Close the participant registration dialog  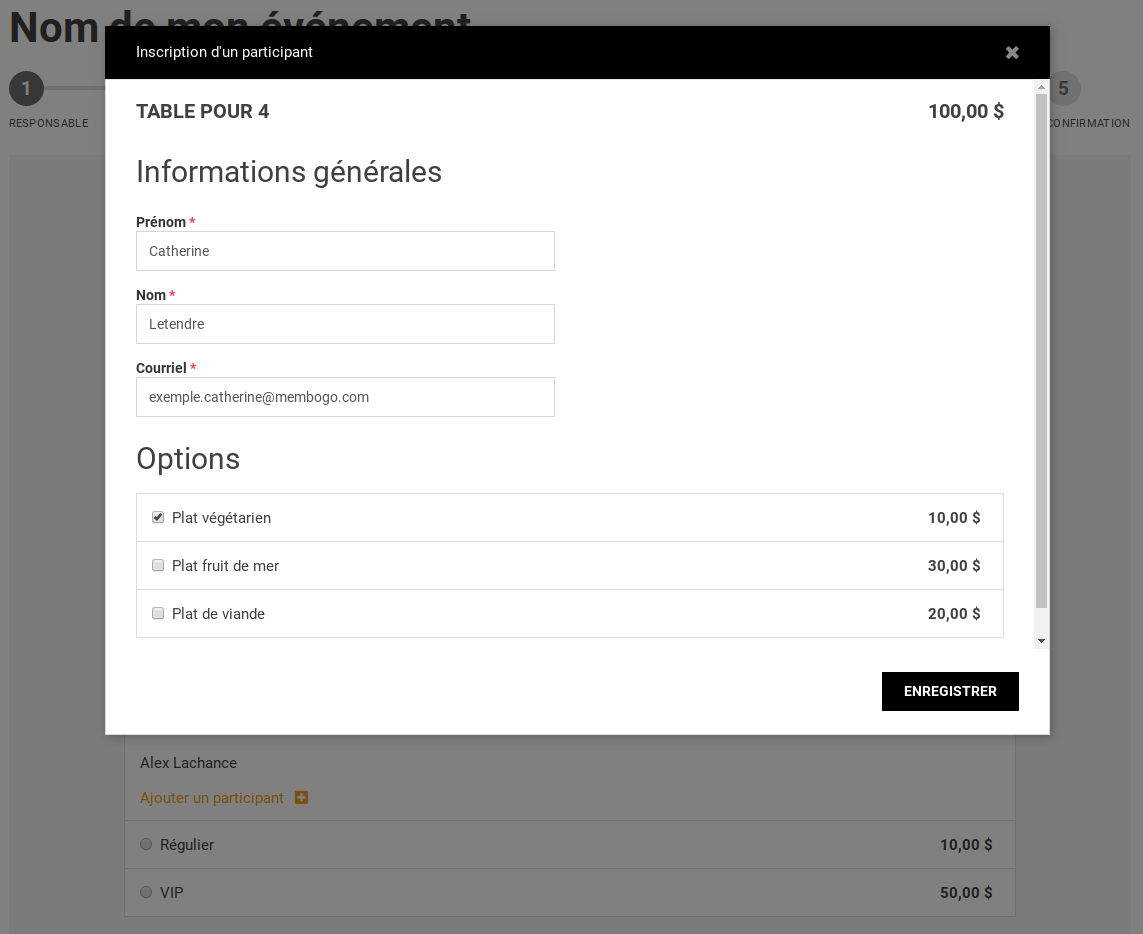[x=1012, y=52]
